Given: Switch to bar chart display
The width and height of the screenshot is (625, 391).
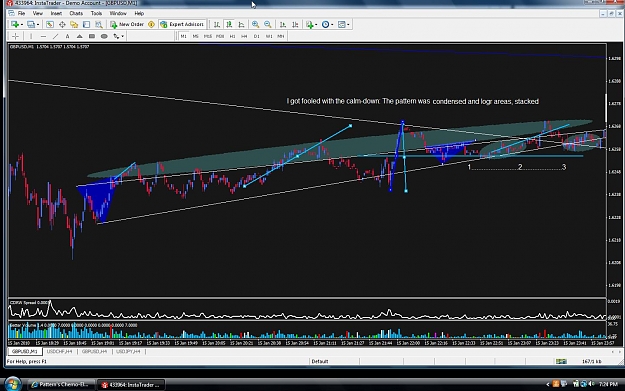Looking at the screenshot, I should pos(216,24).
